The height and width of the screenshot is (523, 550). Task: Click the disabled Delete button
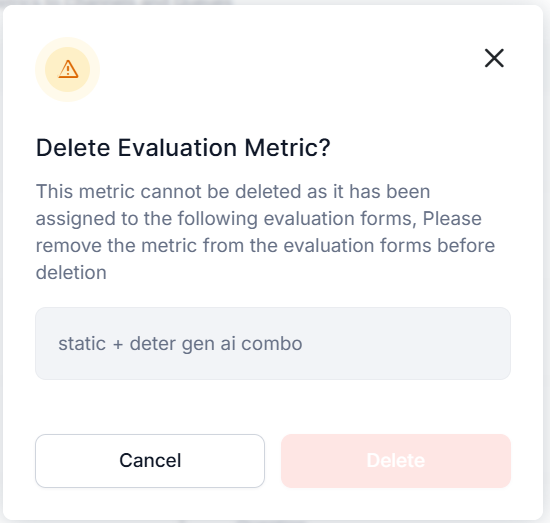coord(396,461)
